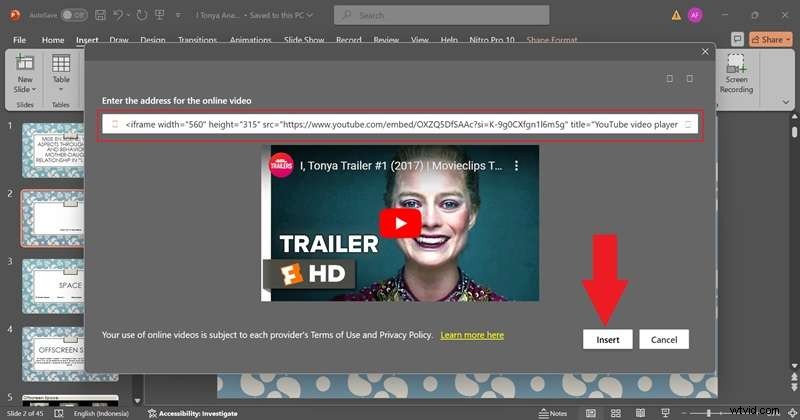The image size is (800, 420).
Task: Open the video preview three-dot menu
Action: click(x=516, y=166)
